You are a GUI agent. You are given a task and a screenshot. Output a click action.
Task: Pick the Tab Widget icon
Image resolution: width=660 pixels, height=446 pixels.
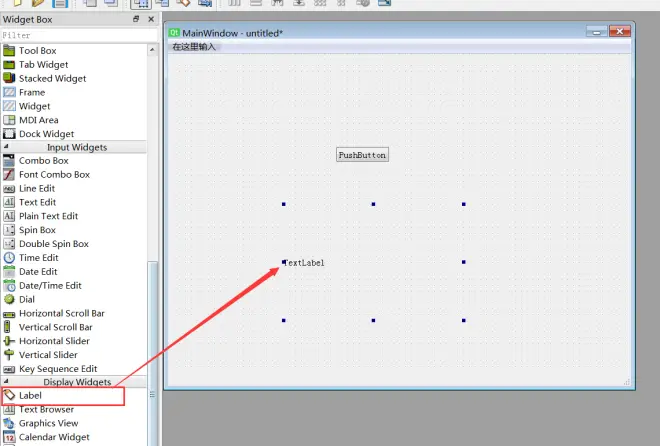click(x=9, y=65)
